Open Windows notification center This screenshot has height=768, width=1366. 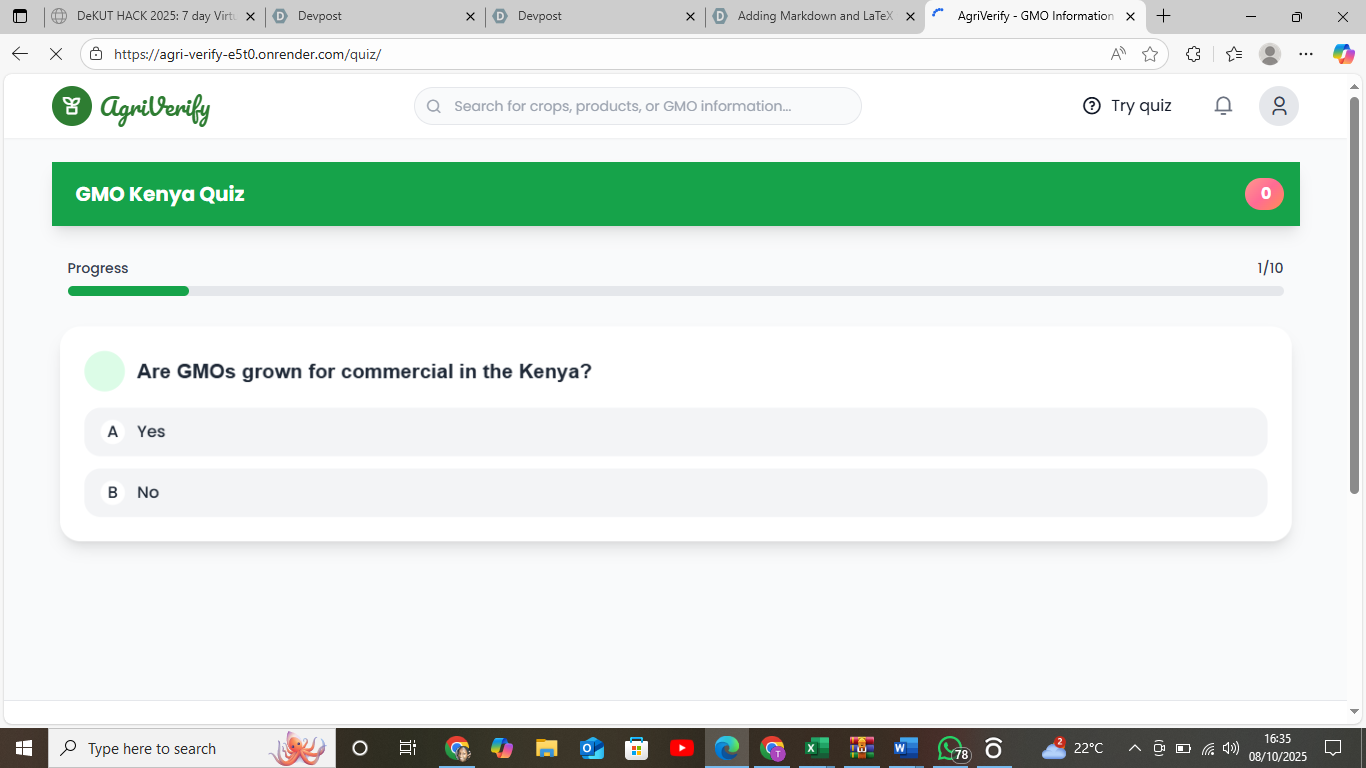pos(1333,748)
